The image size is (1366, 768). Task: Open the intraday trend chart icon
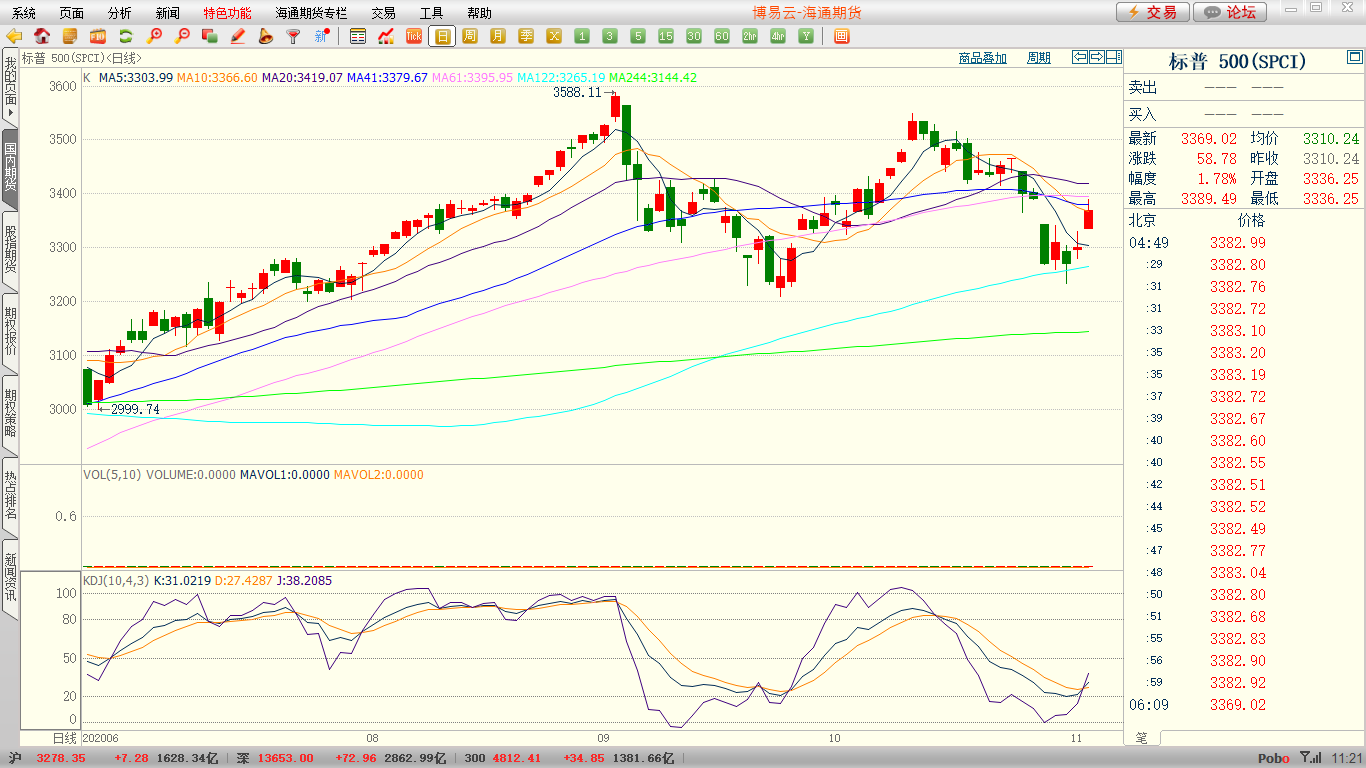(386, 36)
